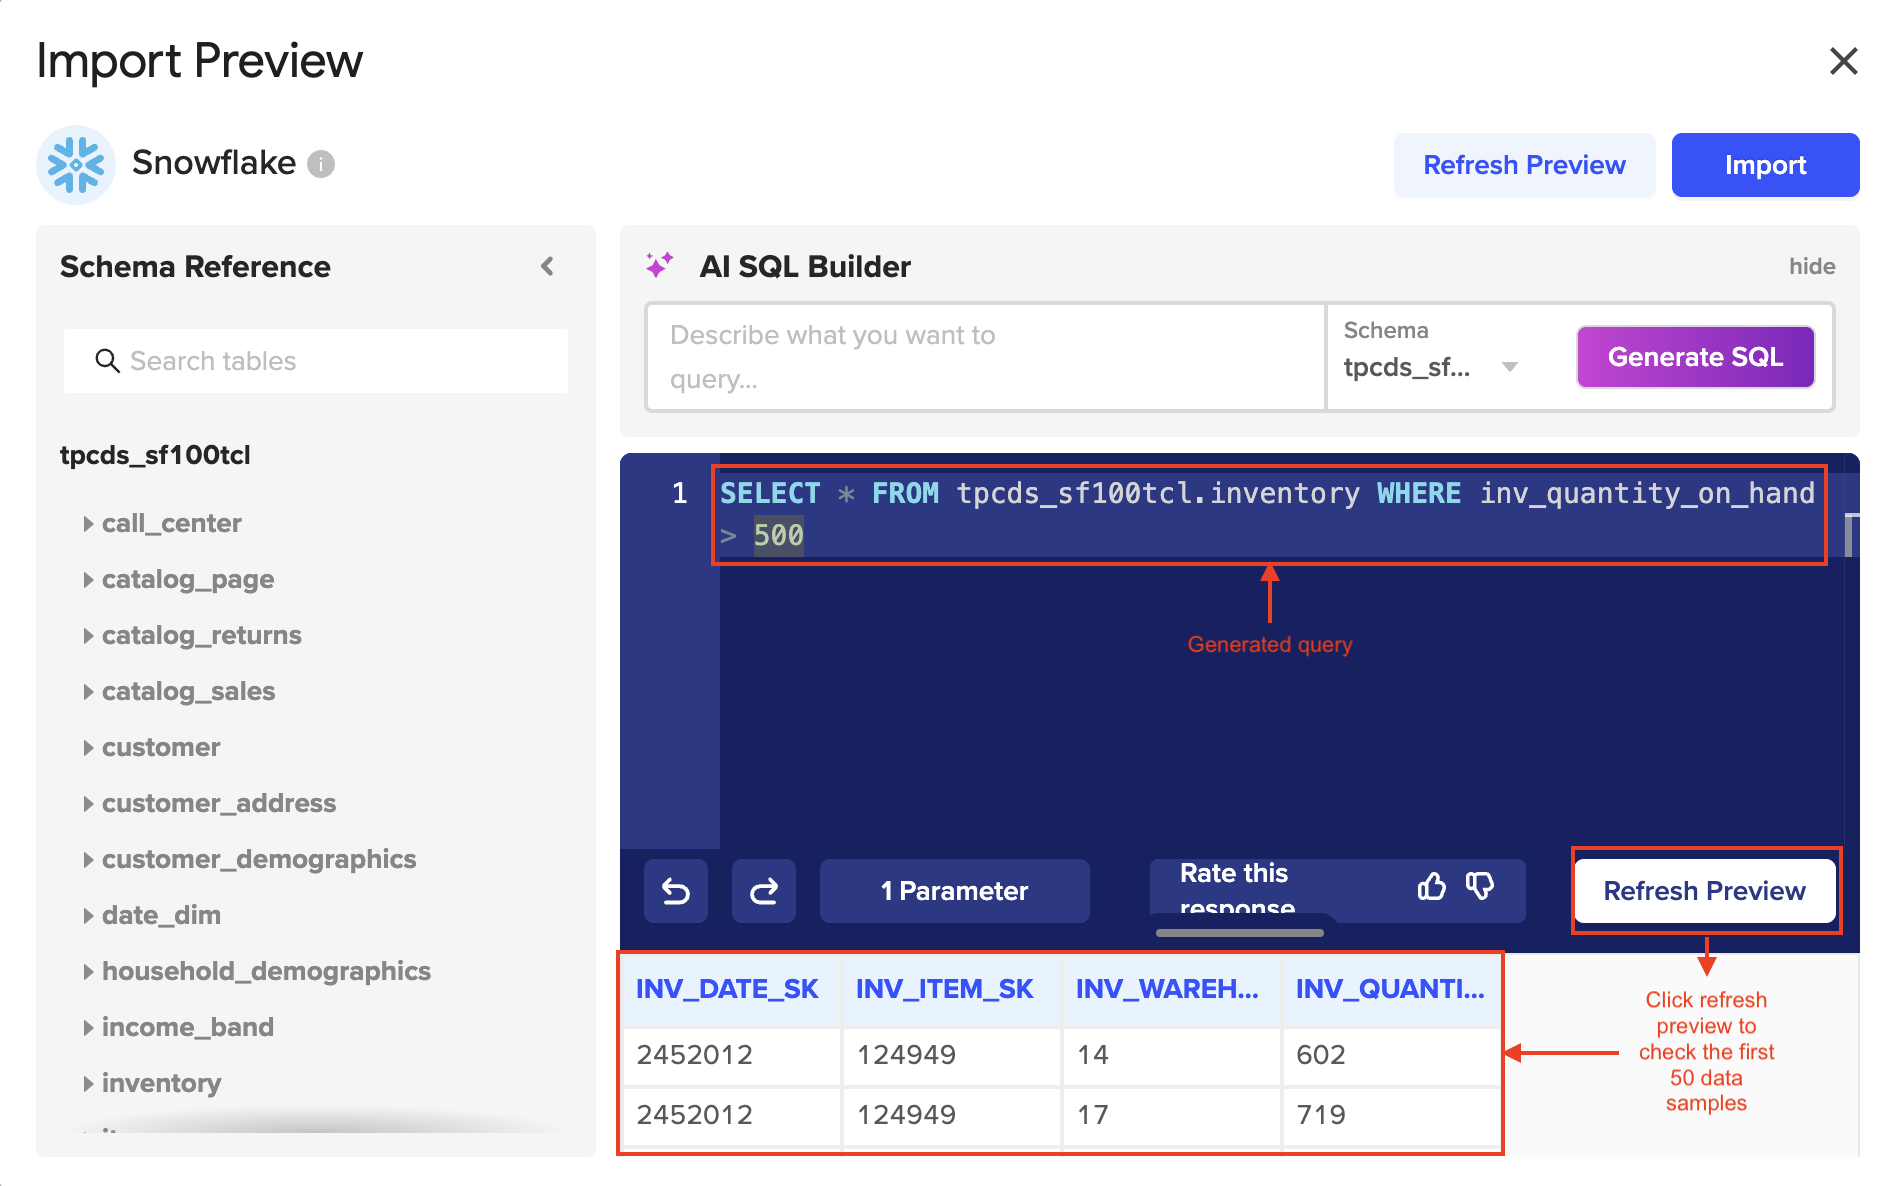Hide the AI SQL Builder

(1811, 266)
